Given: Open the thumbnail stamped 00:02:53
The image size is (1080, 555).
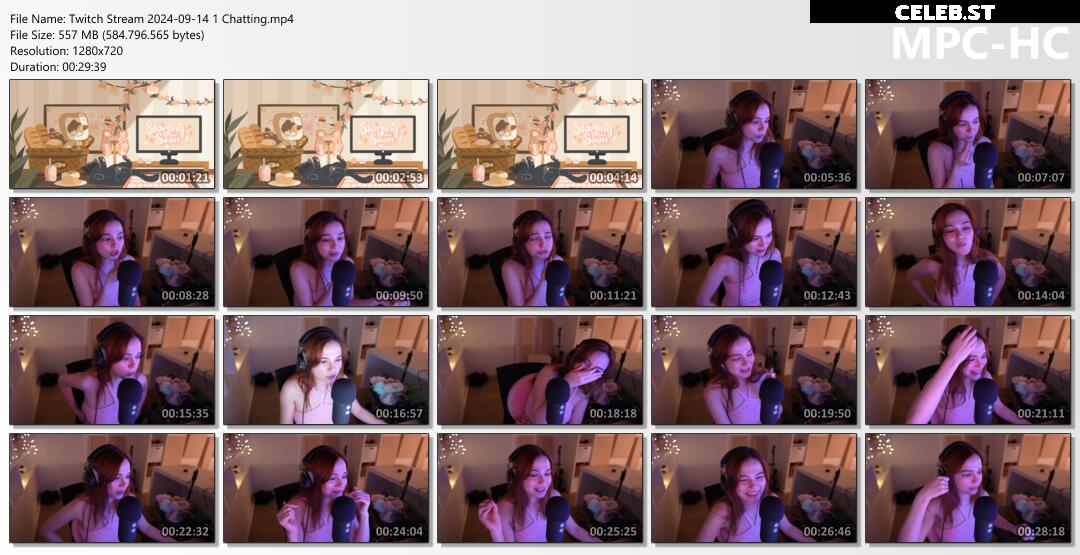Looking at the screenshot, I should (326, 134).
